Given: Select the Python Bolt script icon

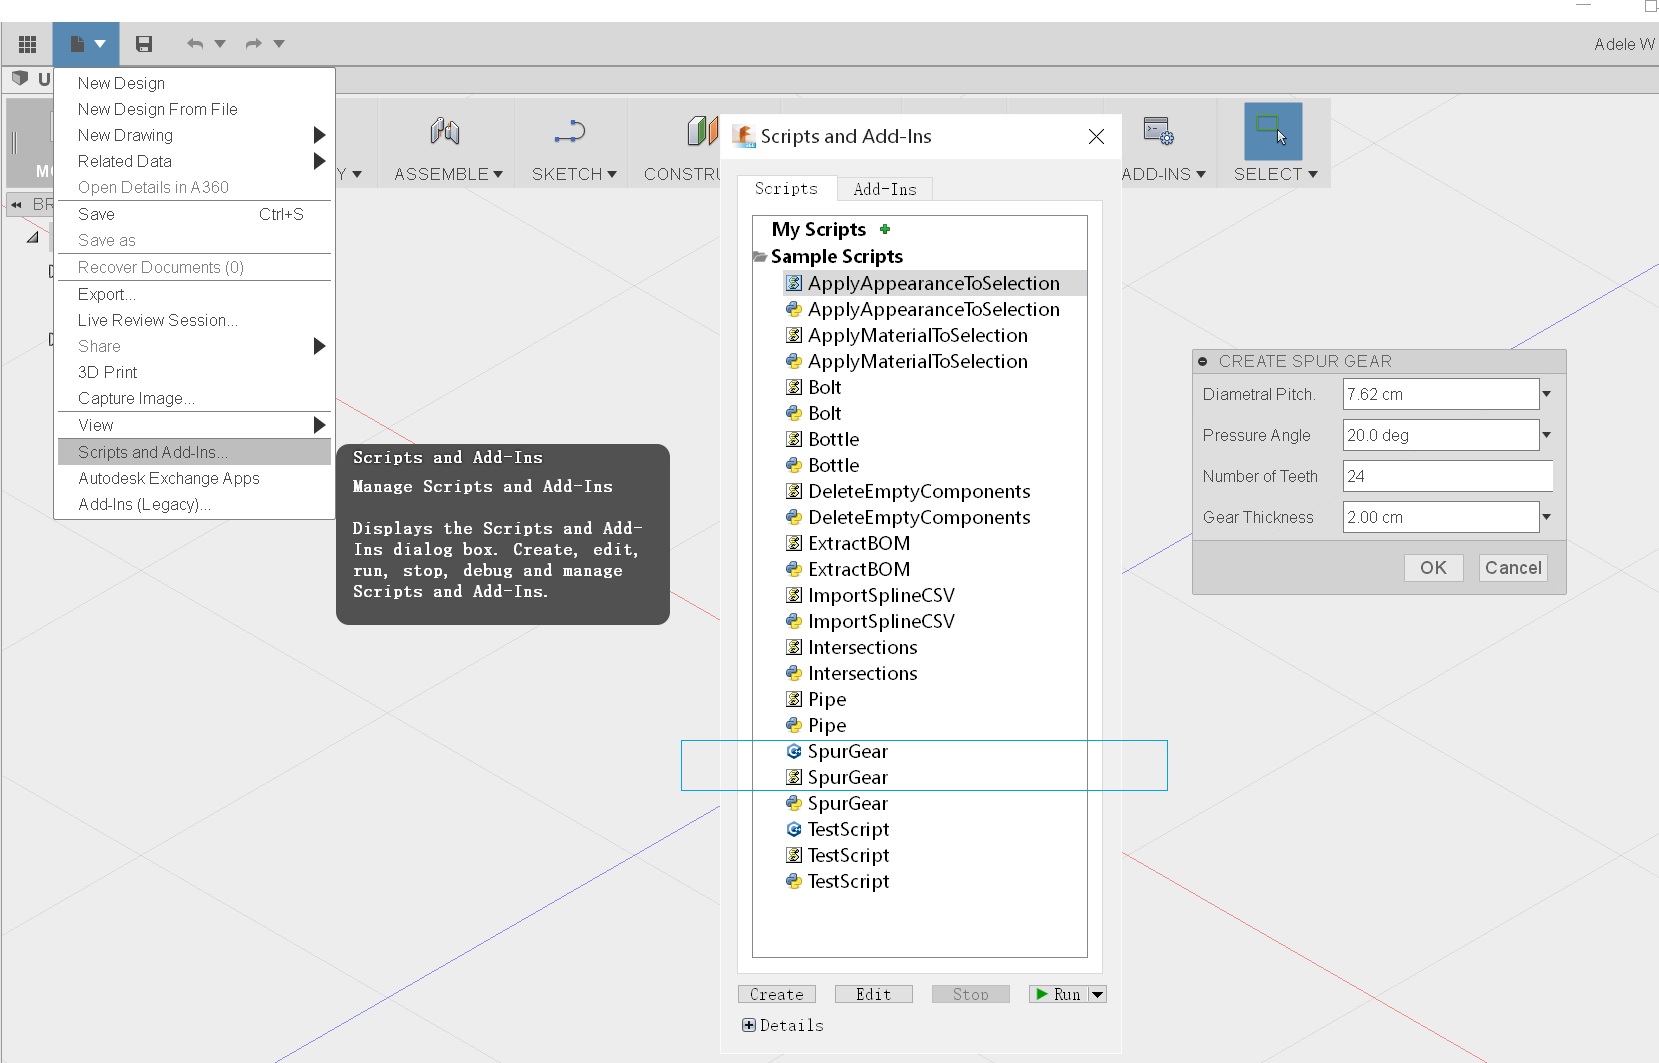Looking at the screenshot, I should (793, 412).
